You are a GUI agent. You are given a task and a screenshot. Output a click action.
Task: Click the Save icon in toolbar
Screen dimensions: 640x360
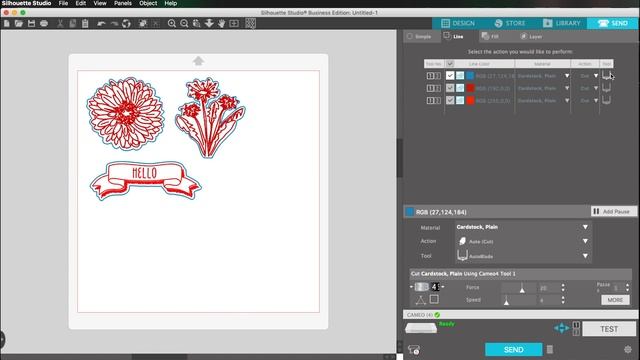pos(31,23)
